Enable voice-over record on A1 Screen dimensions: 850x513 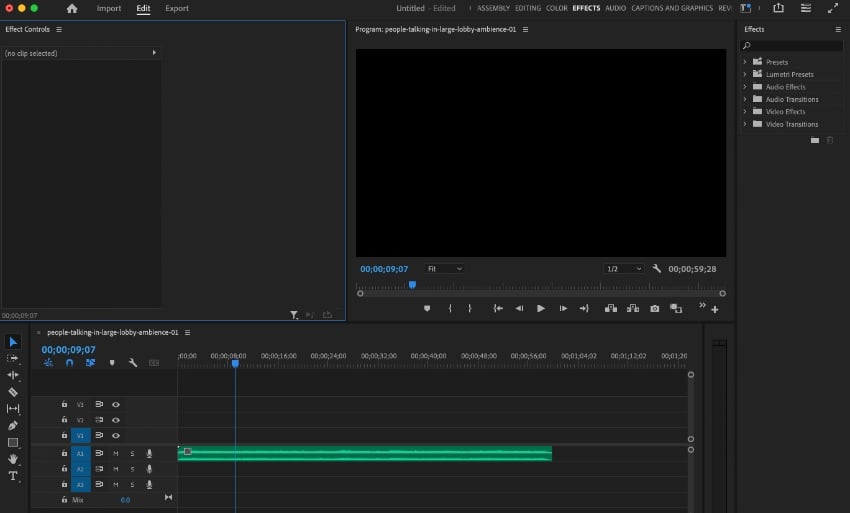pos(149,453)
